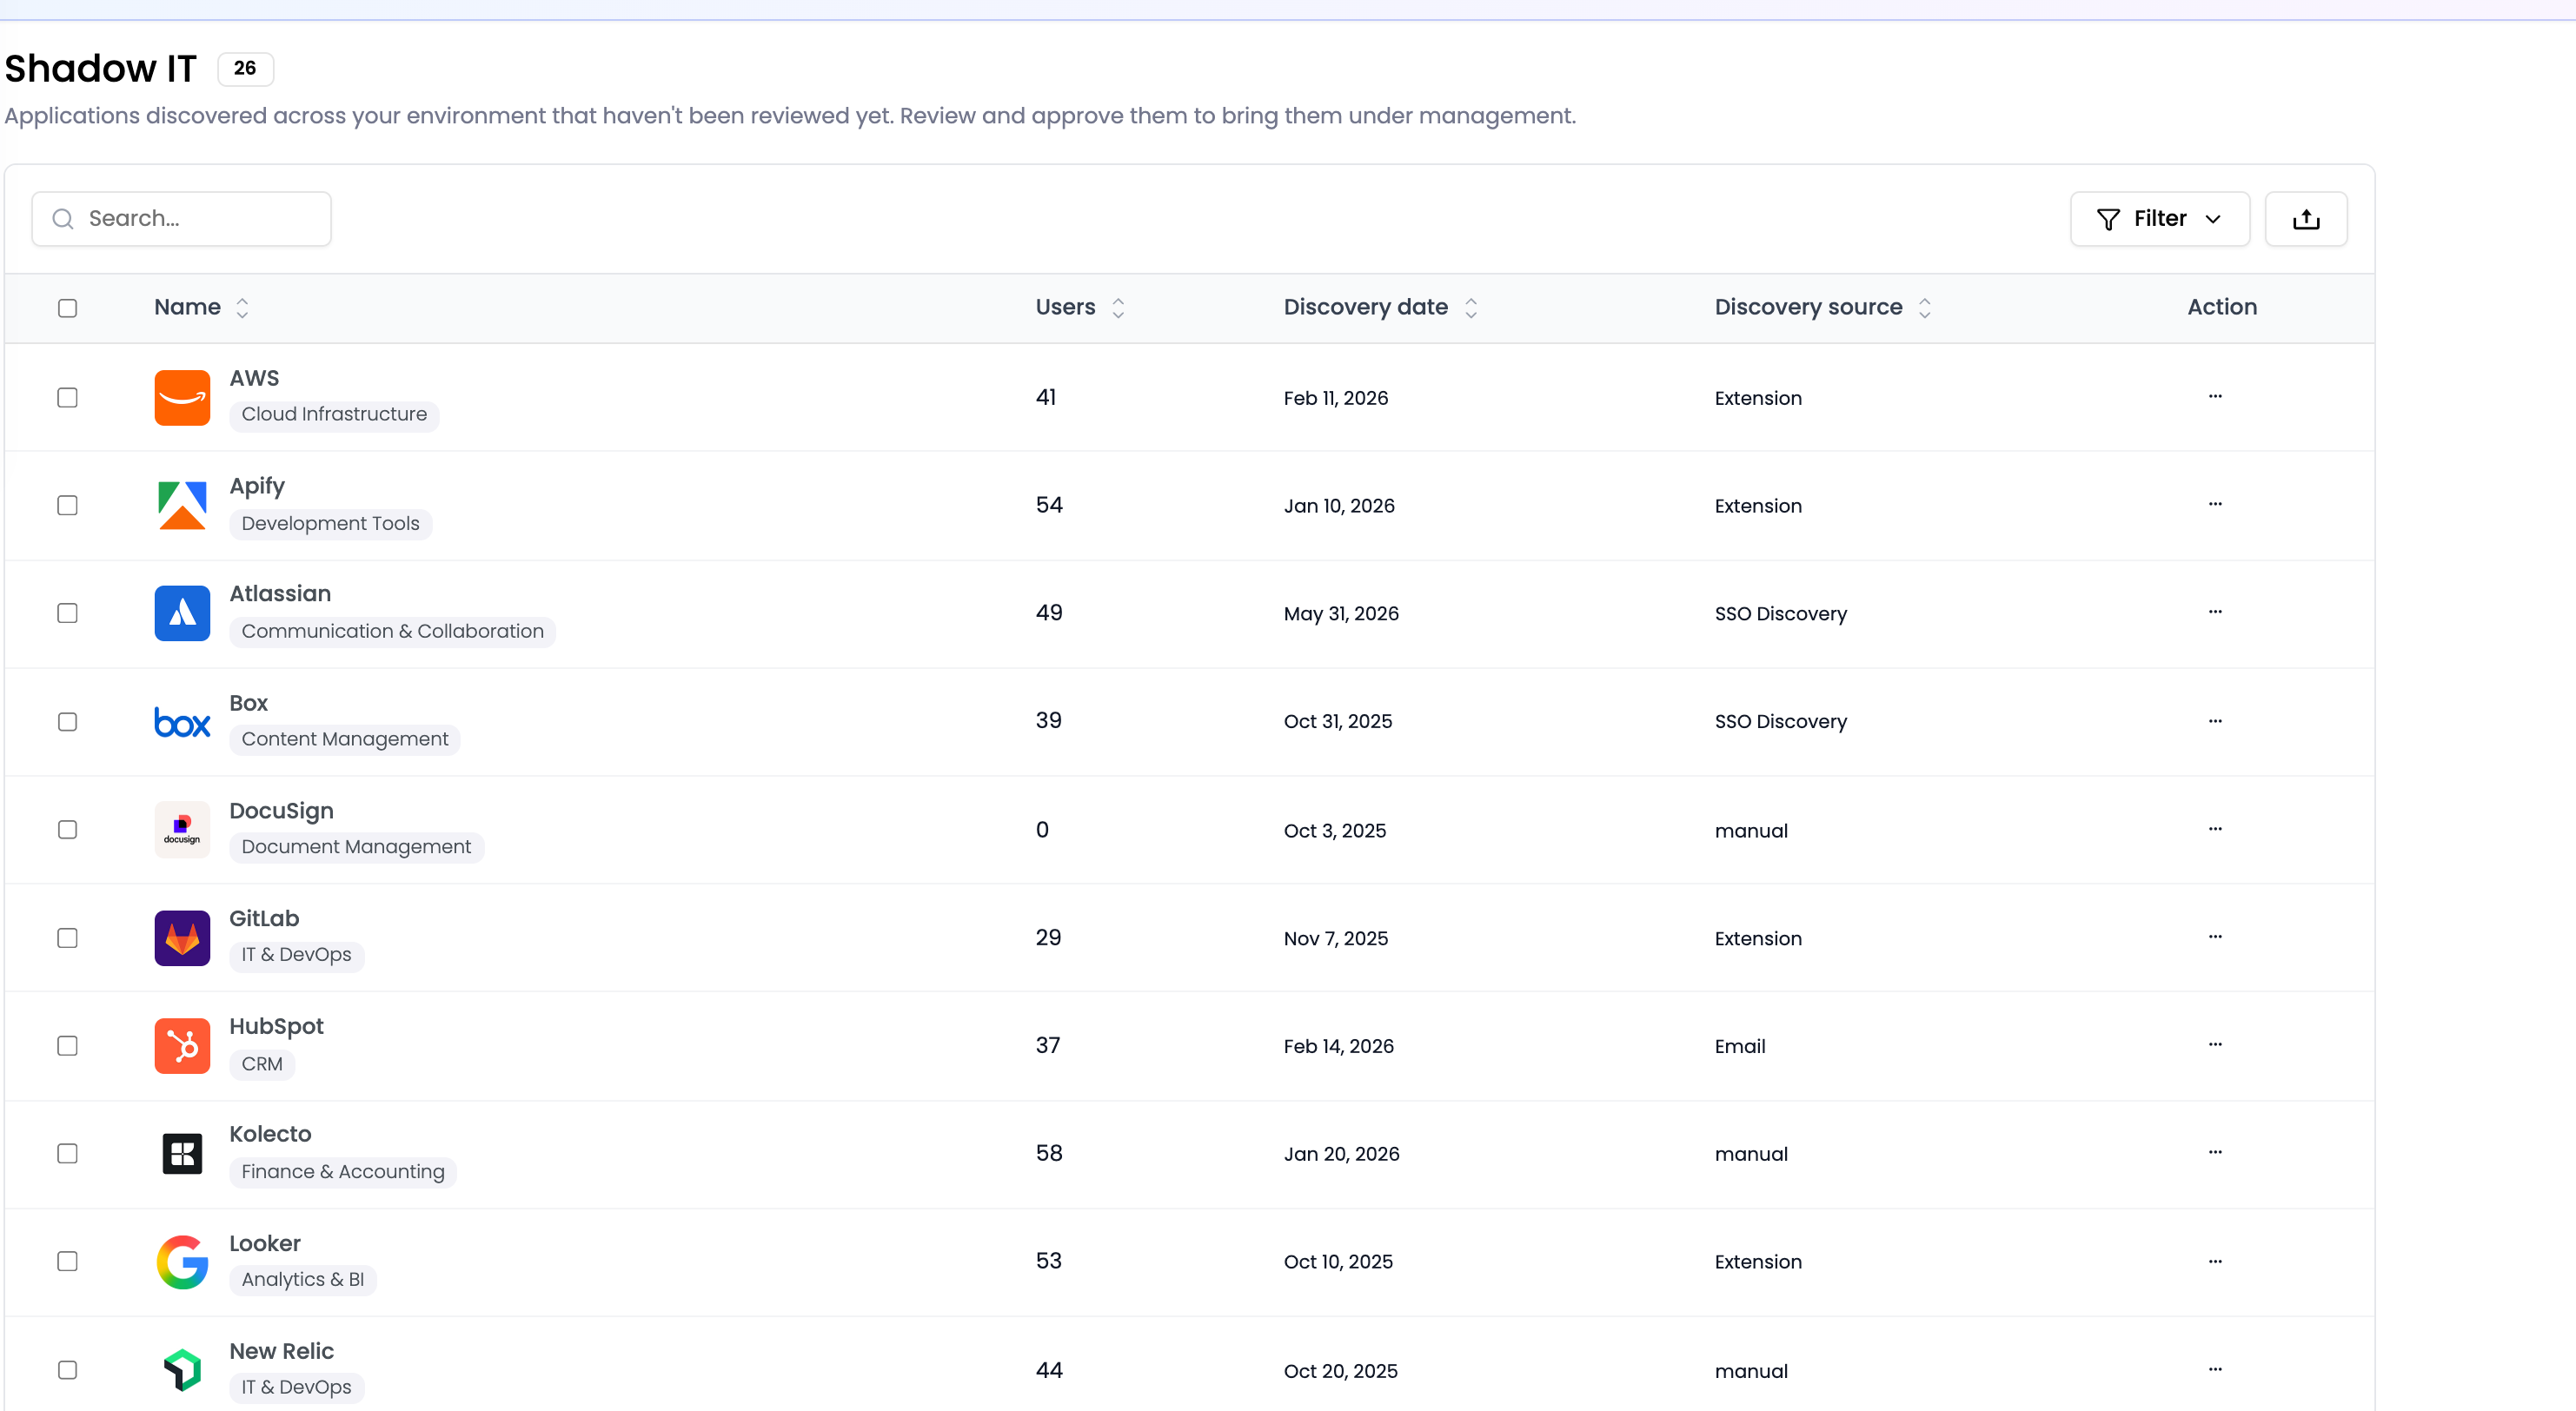Click the New Relic app logo icon
This screenshot has height=1411, width=2576.
pos(182,1370)
